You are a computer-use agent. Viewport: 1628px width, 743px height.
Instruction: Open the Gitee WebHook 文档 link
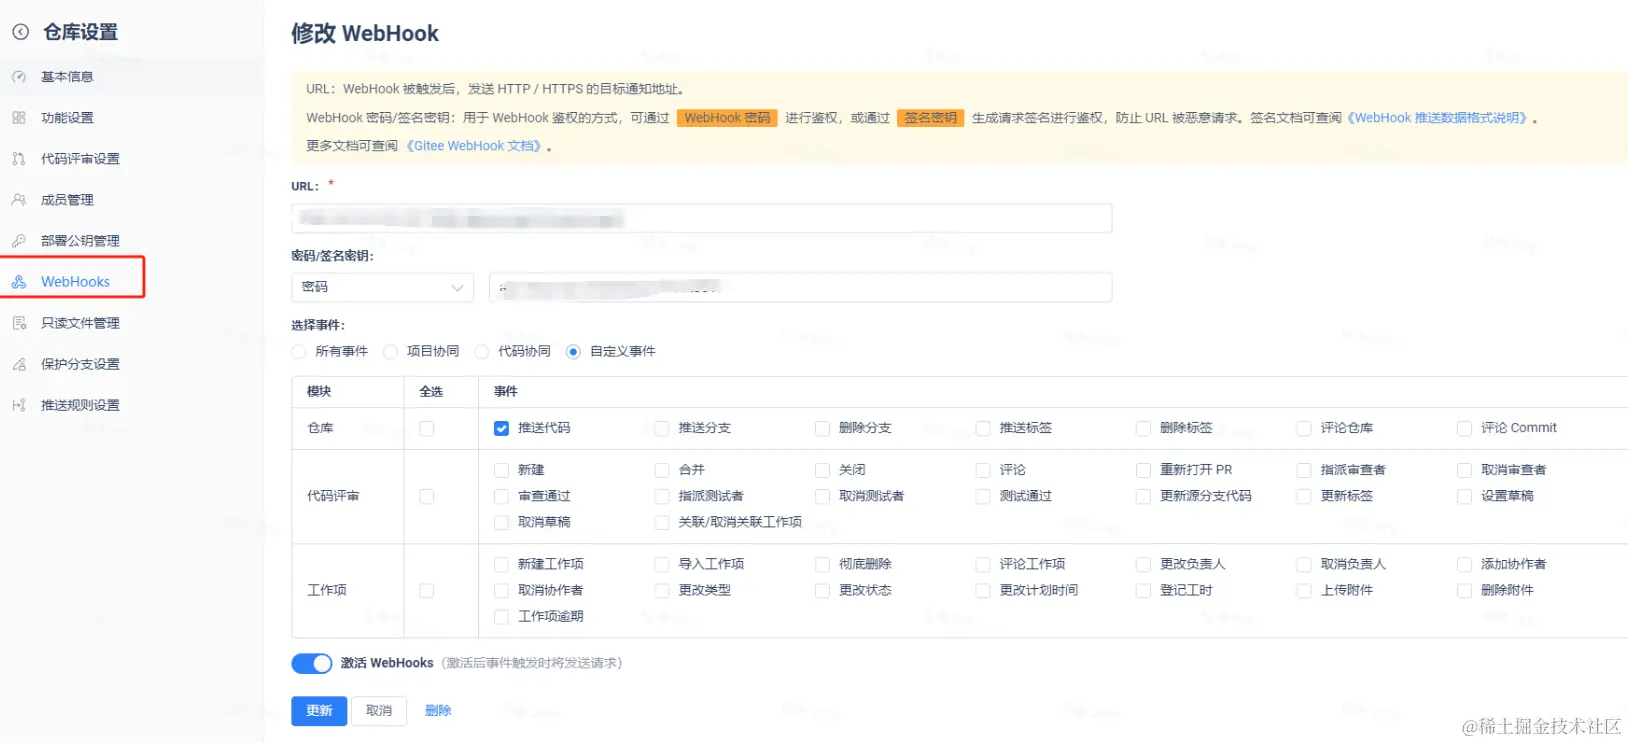point(475,146)
